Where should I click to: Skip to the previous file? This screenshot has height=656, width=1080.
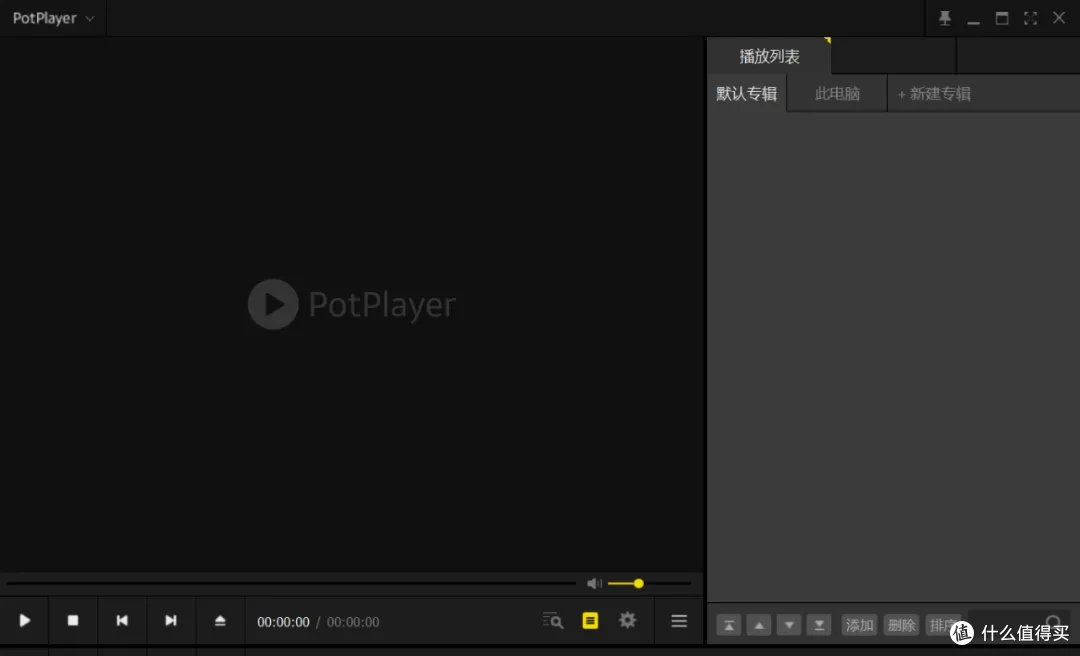[122, 621]
